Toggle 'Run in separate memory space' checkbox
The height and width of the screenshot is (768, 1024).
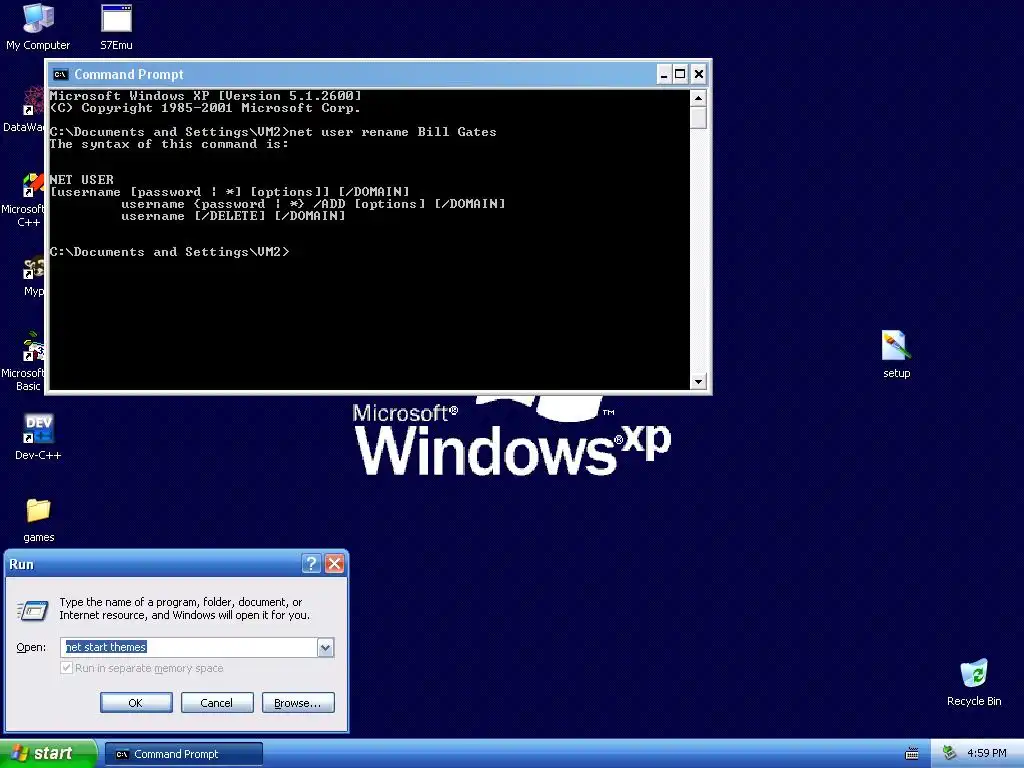[x=67, y=667]
